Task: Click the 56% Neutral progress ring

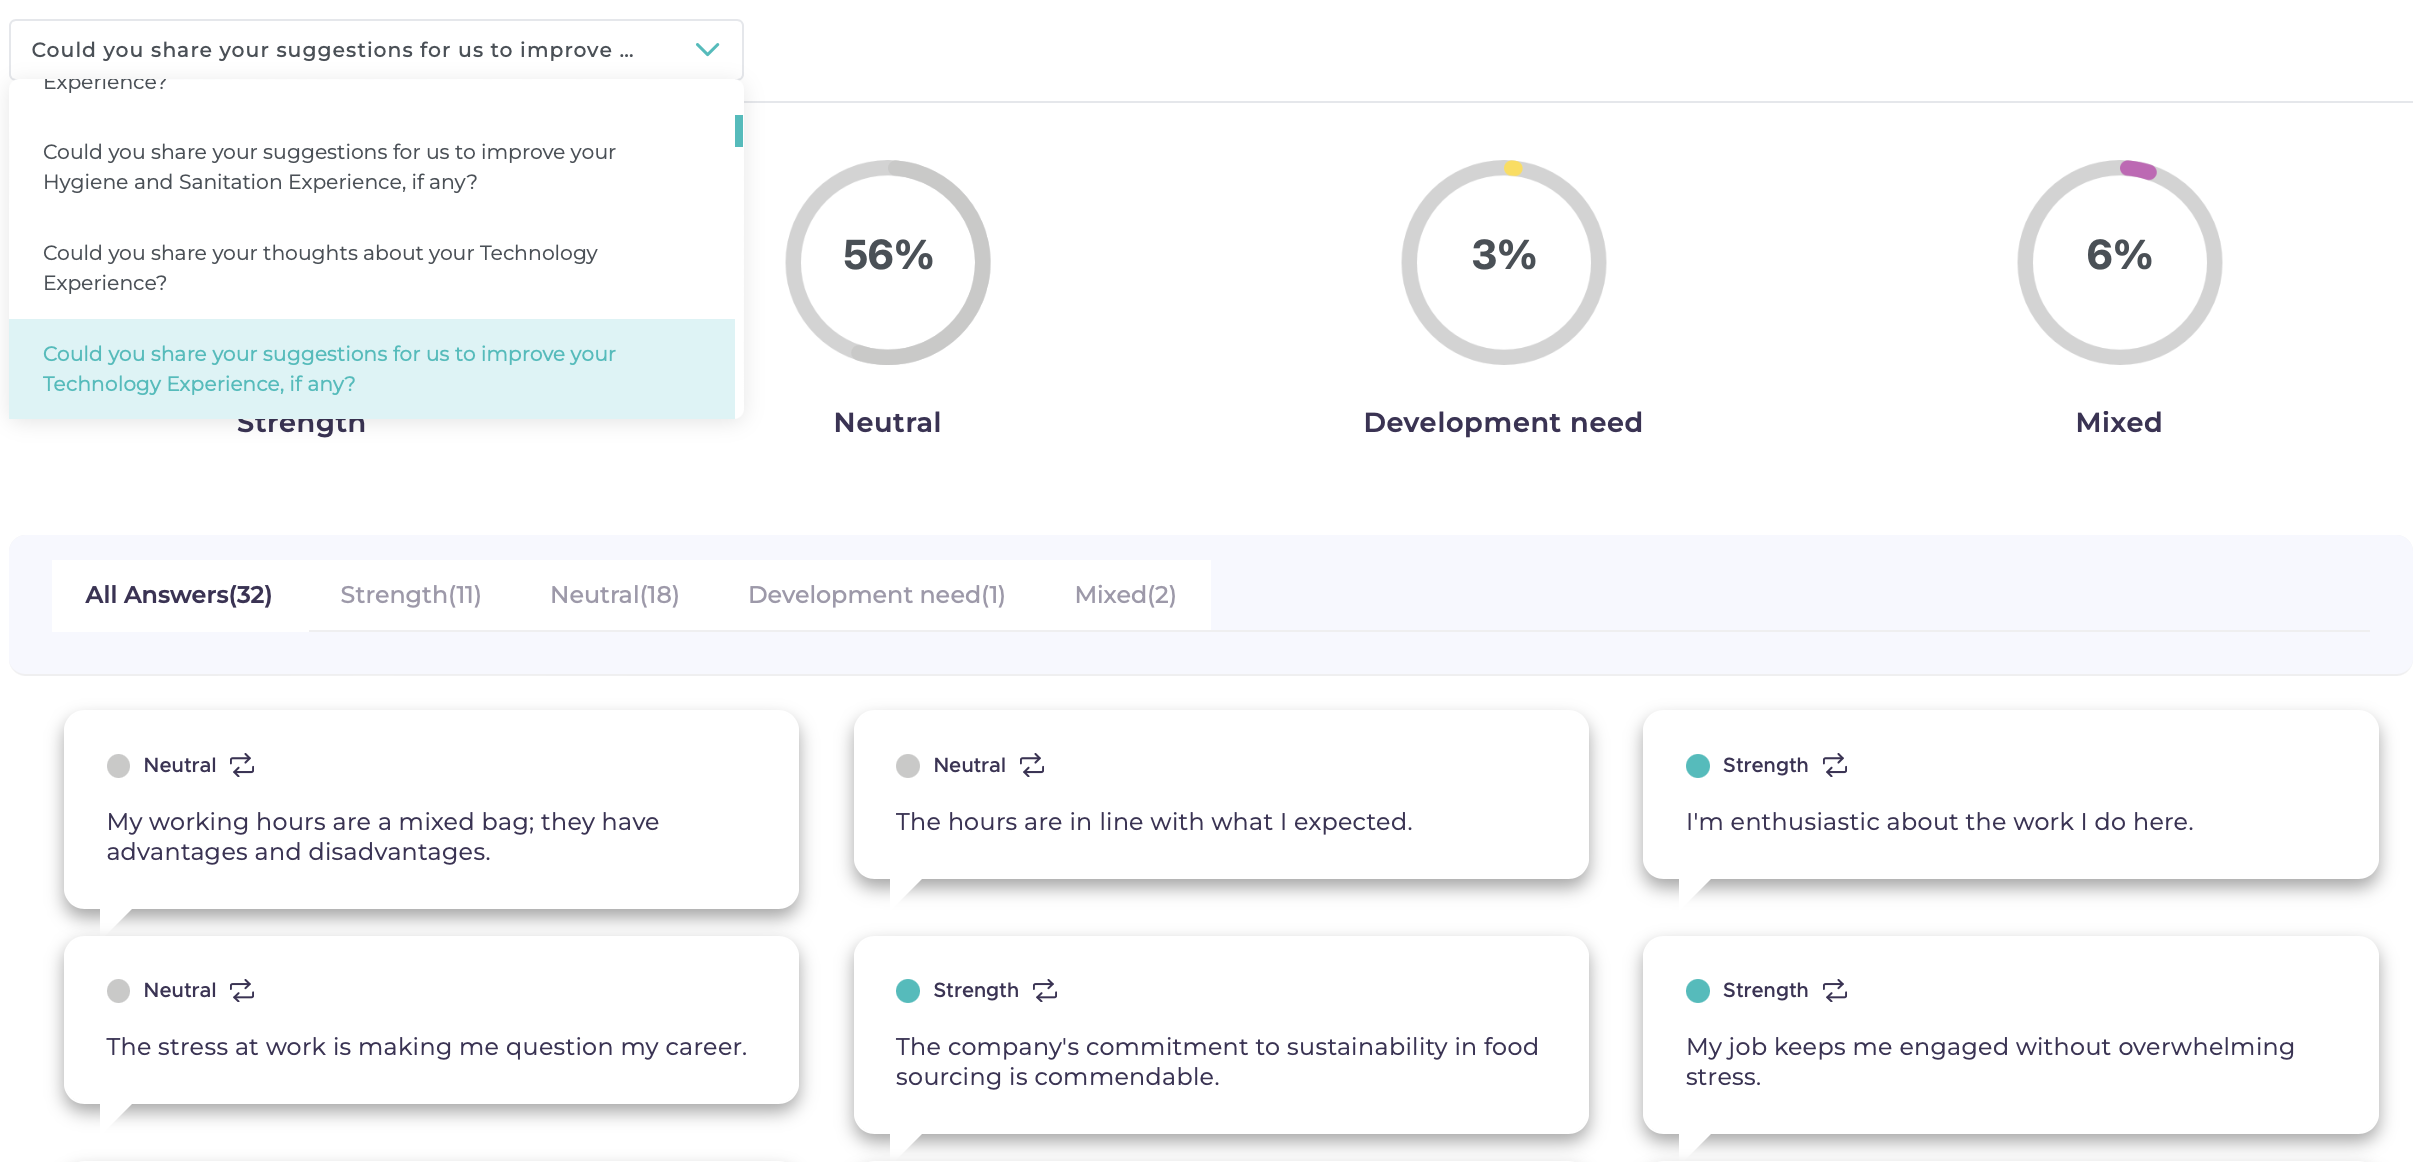Action: coord(887,262)
